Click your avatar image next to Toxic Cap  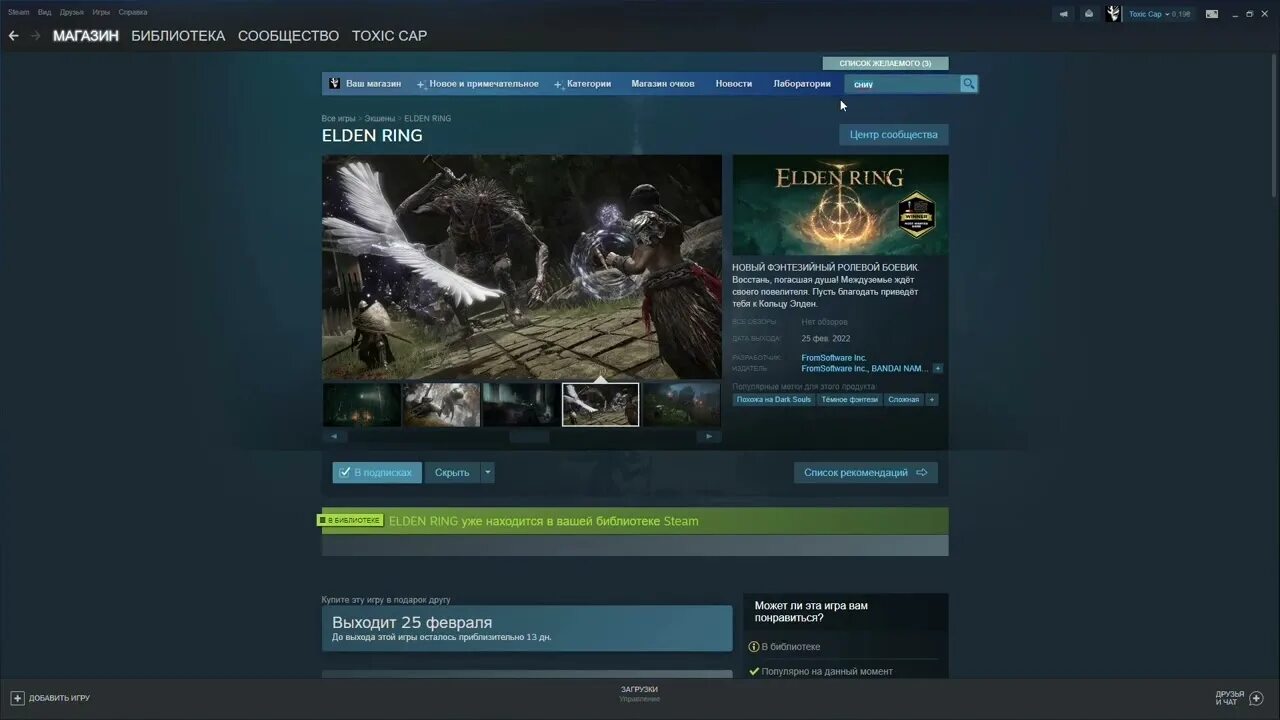coord(1112,13)
